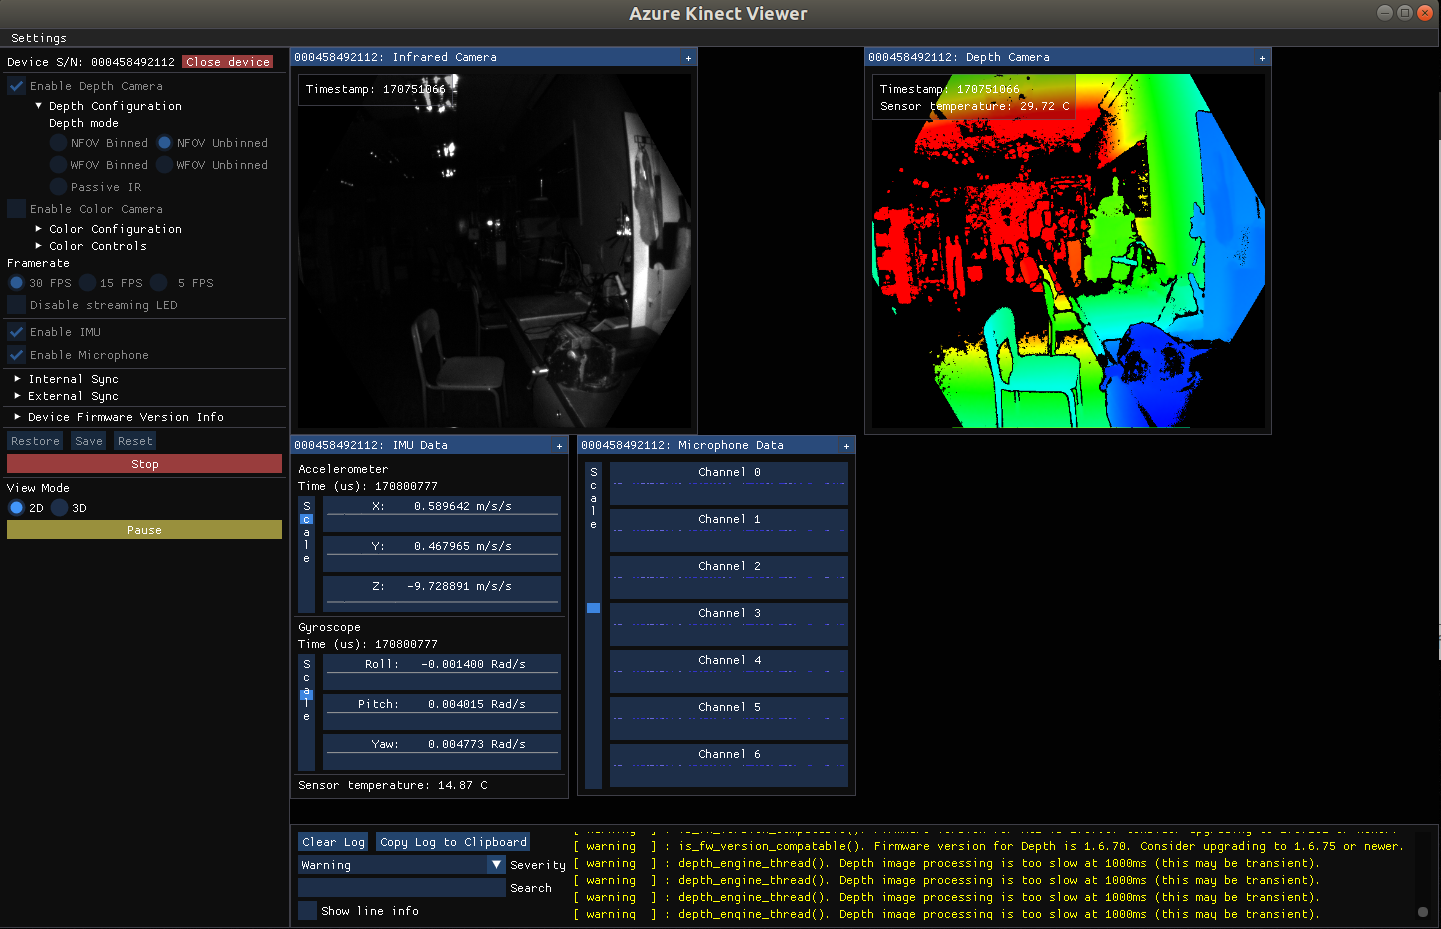This screenshot has height=929, width=1441.
Task: Collapse the Depth Configuration section
Action: tap(39, 106)
